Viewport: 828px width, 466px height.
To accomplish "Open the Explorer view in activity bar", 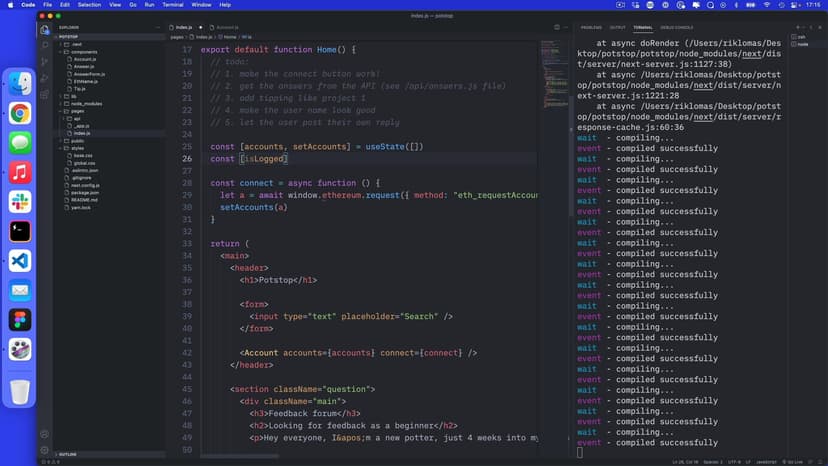I will [45, 28].
